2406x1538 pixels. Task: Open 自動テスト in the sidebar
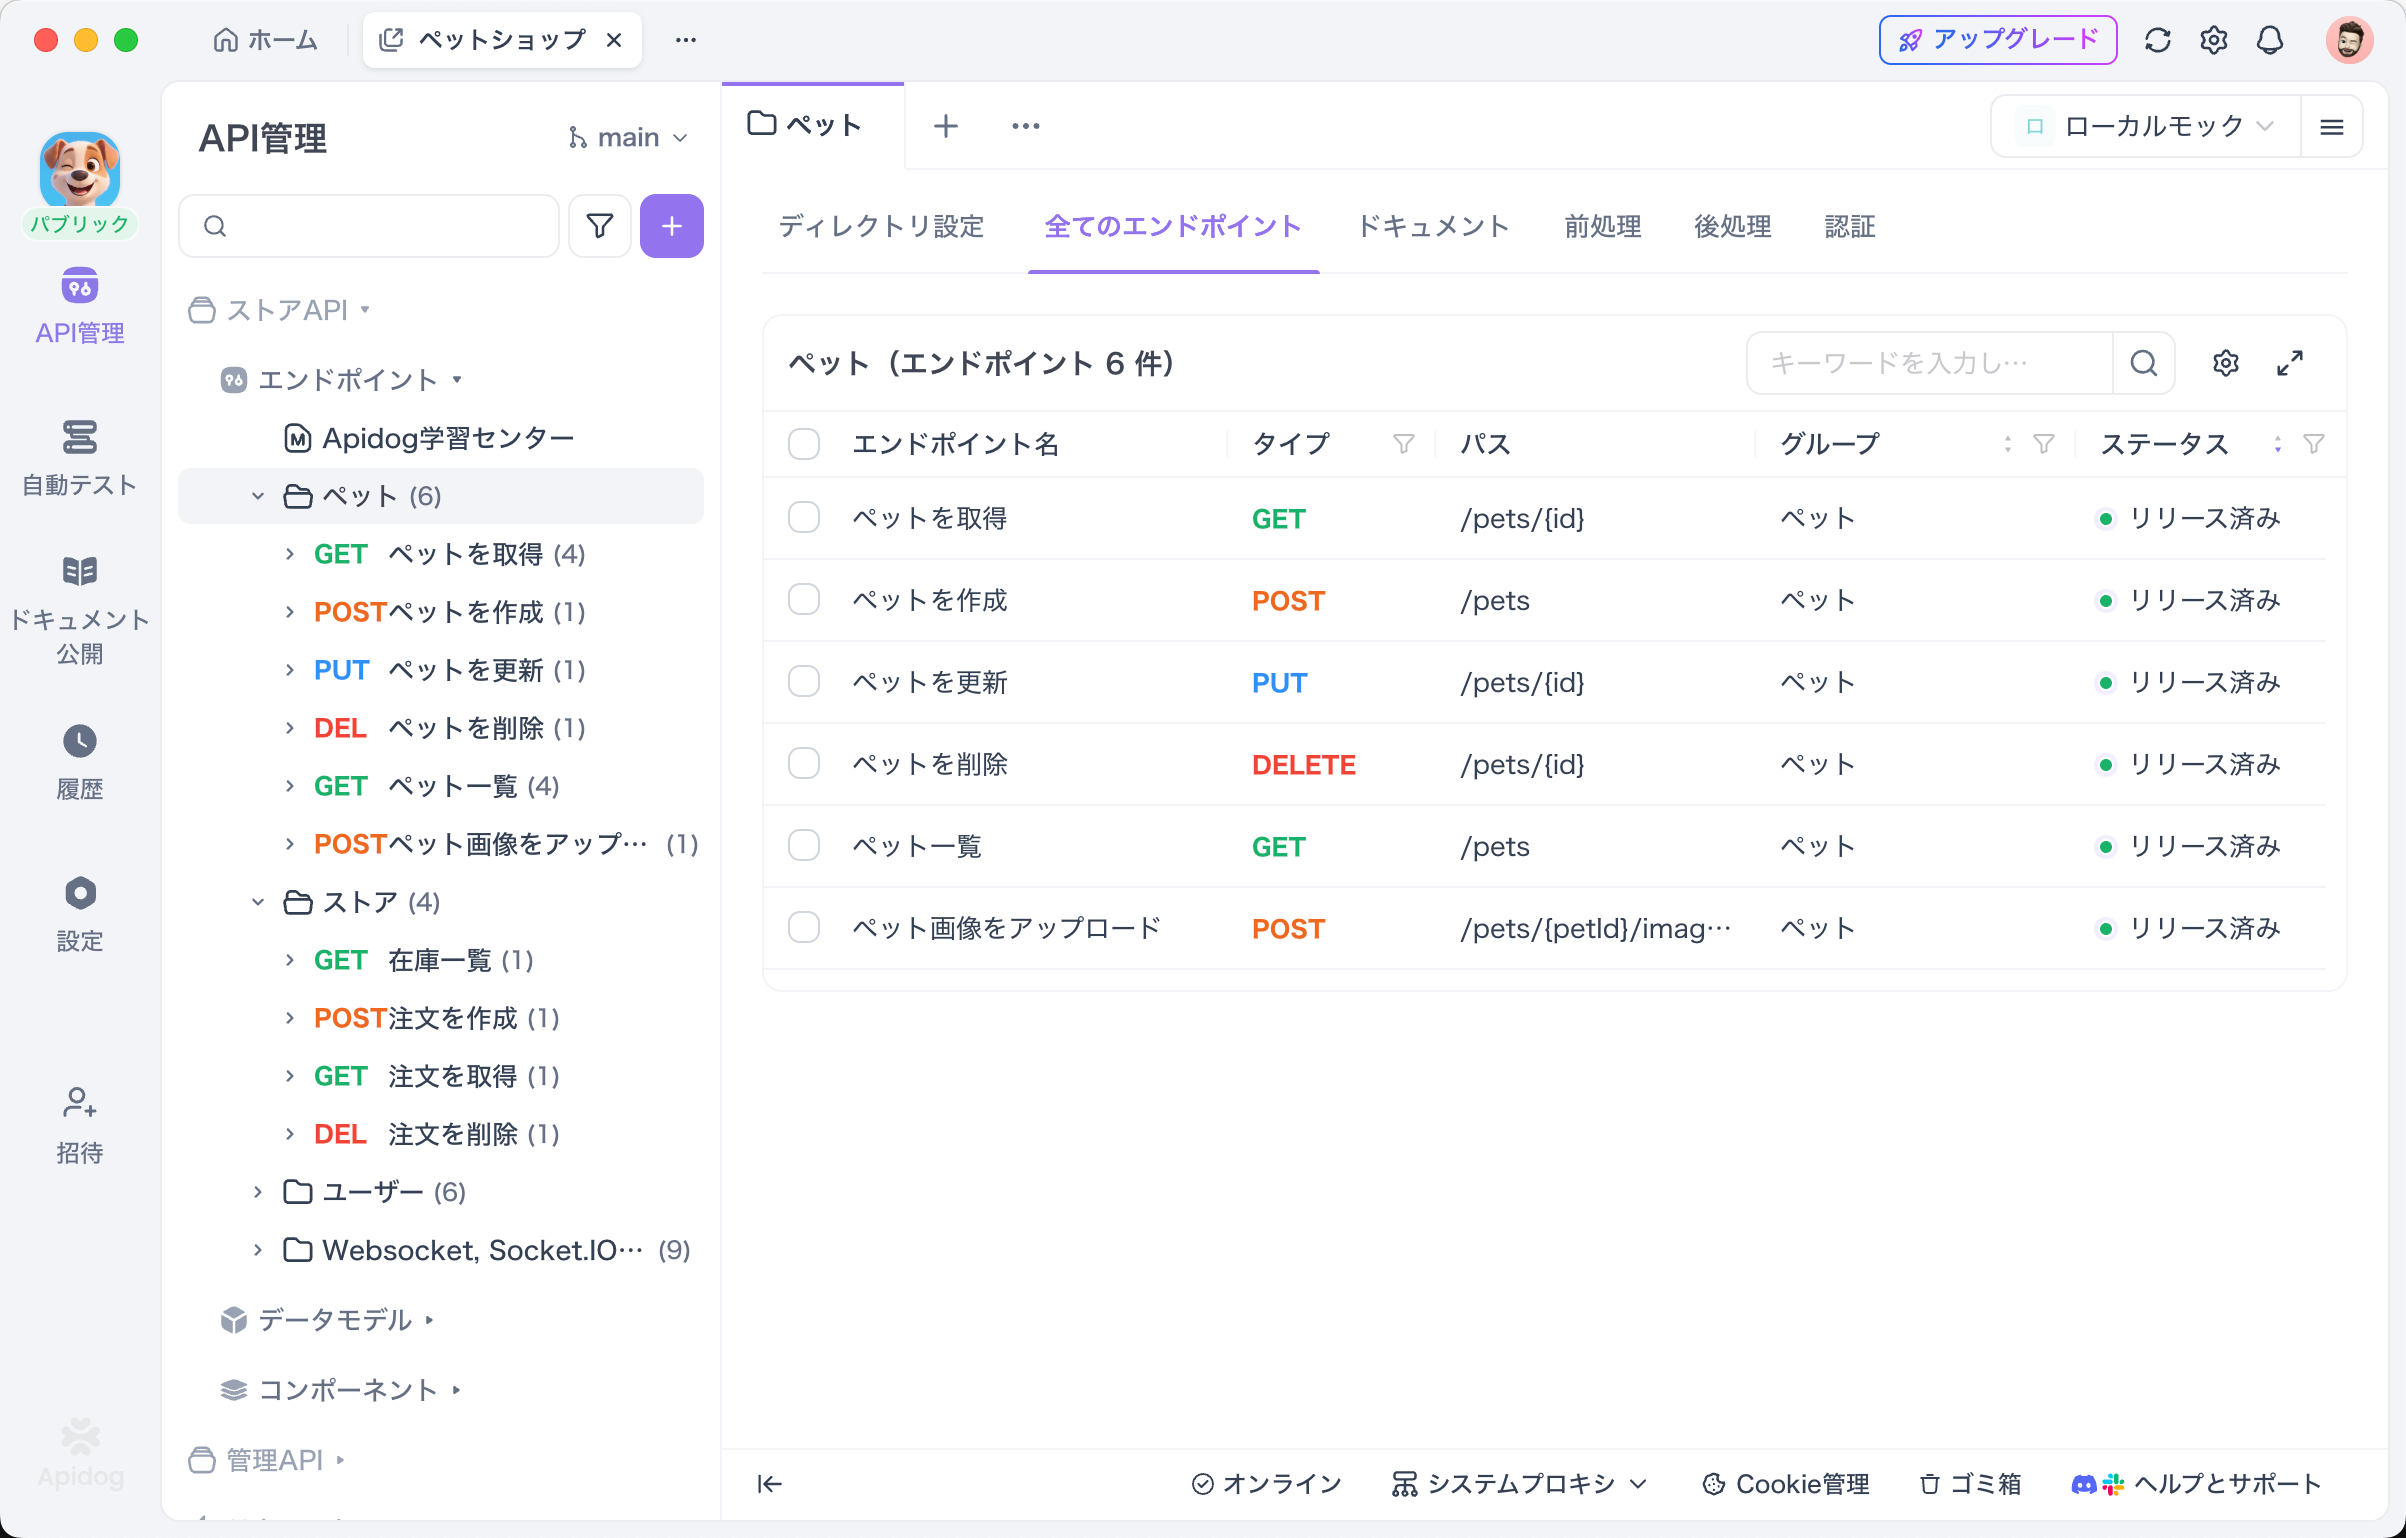click(x=80, y=458)
